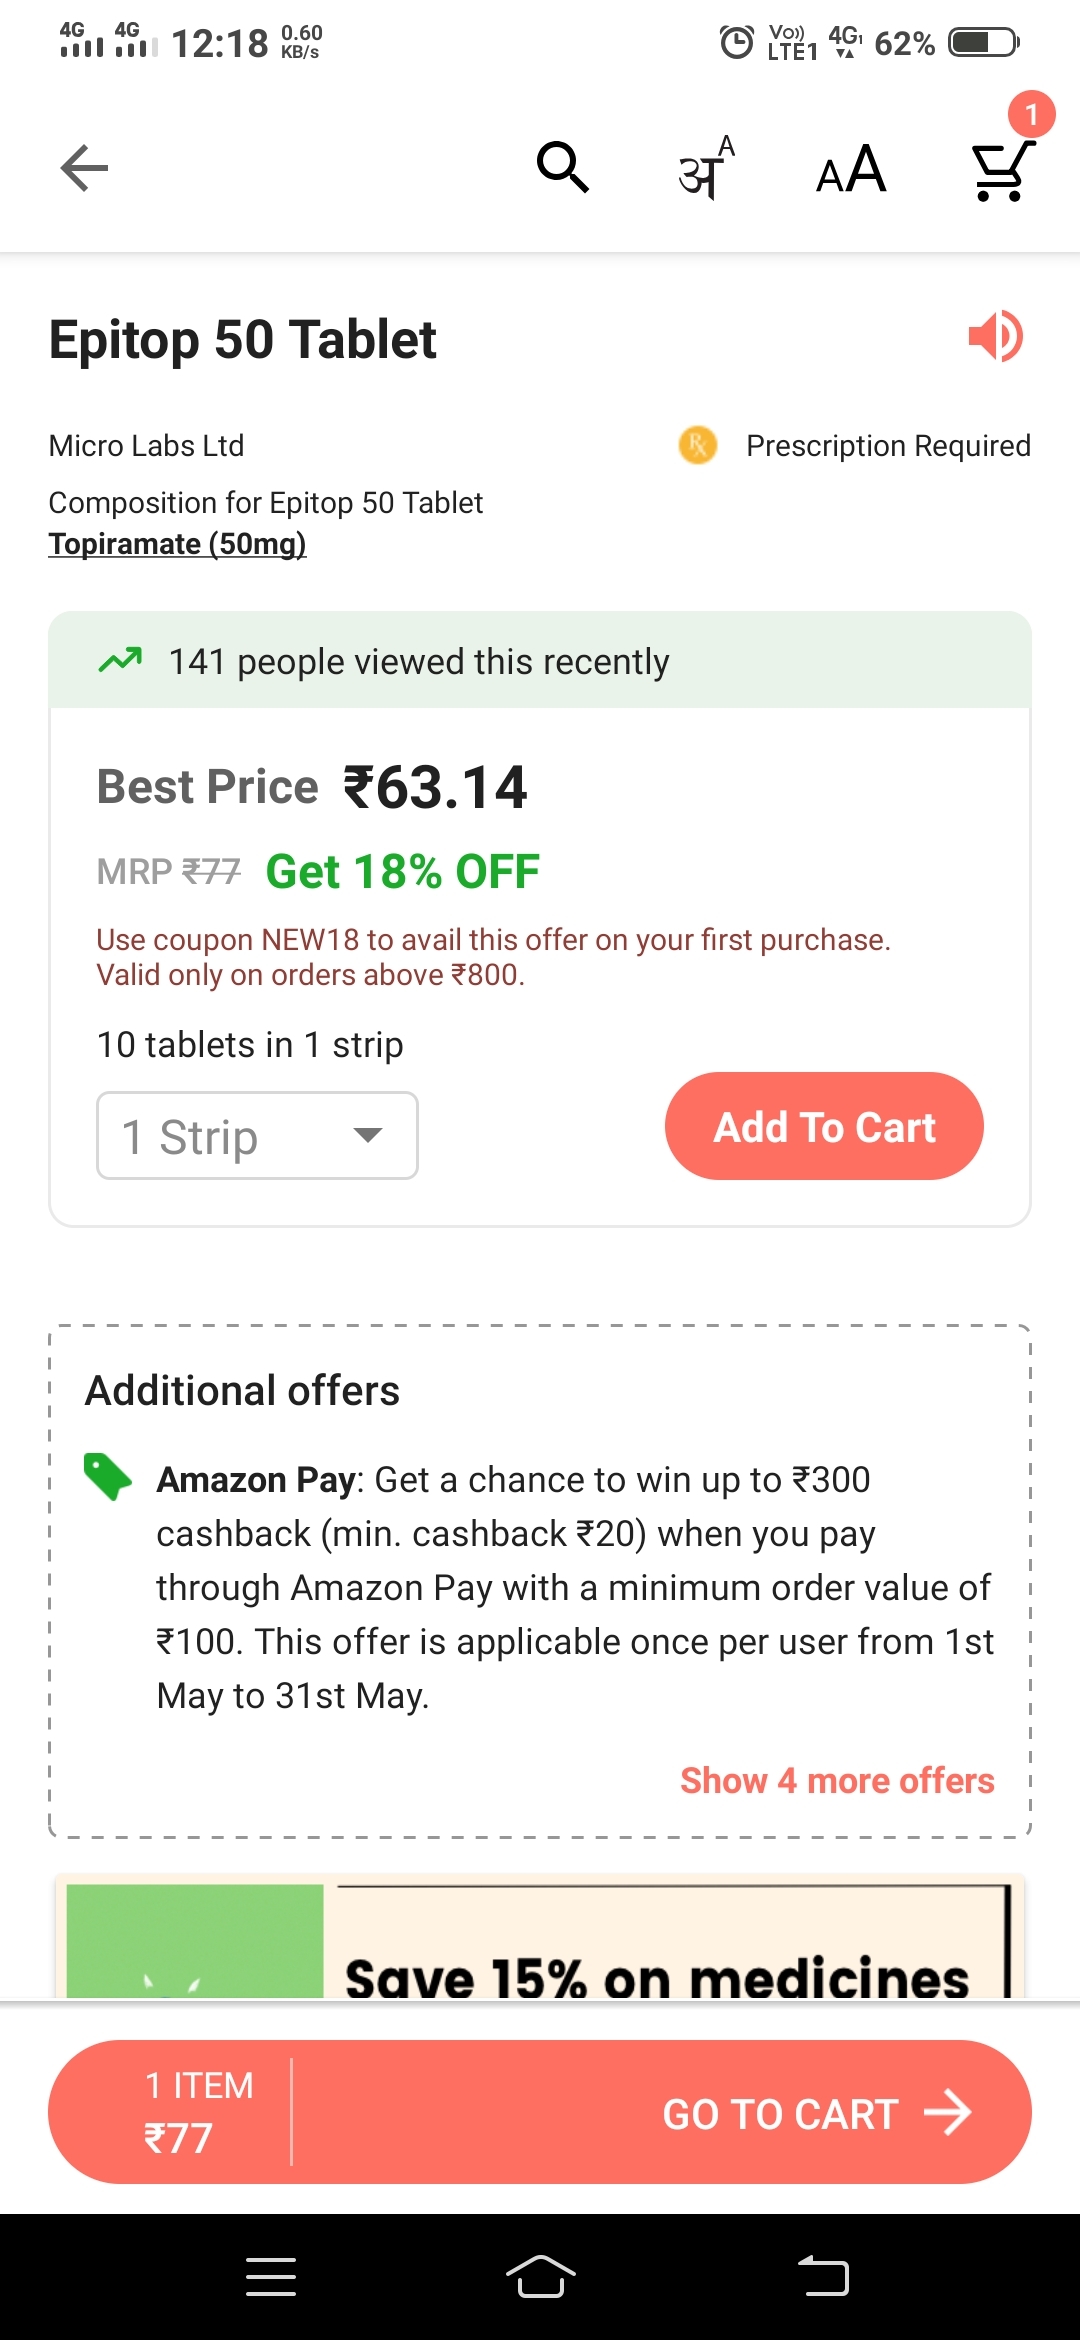The image size is (1080, 2340).
Task: Tap the Rx prescription required icon
Action: (x=698, y=445)
